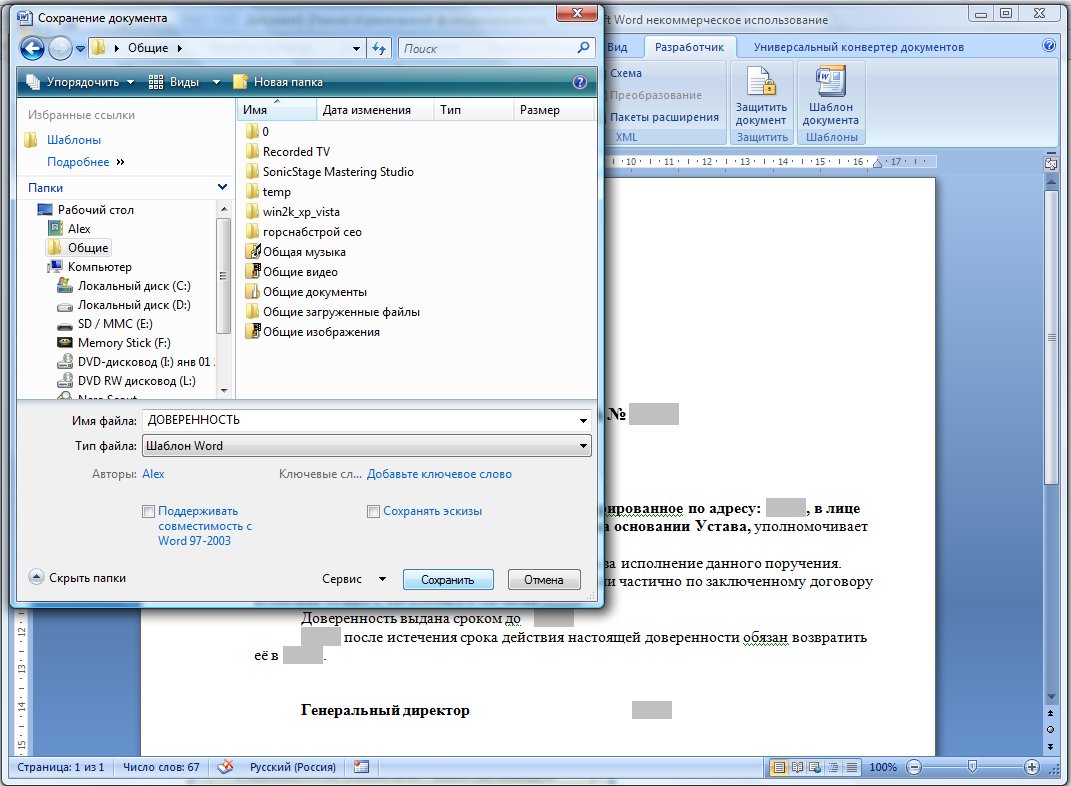Switch to Outline view icon

tap(833, 767)
